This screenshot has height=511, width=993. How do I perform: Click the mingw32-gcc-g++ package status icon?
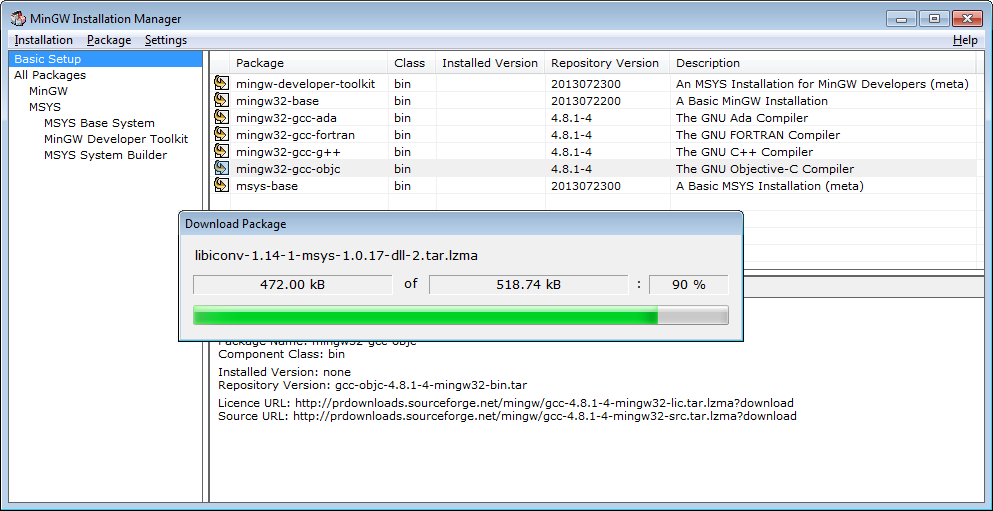click(x=221, y=151)
